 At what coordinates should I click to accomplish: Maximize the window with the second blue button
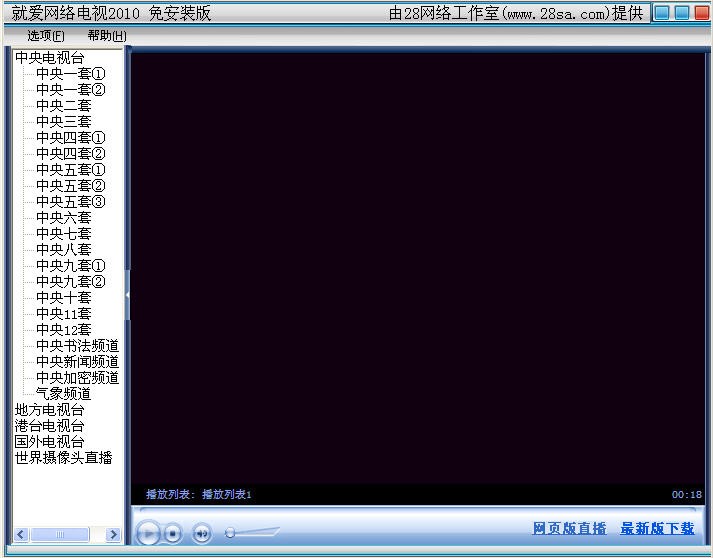tap(682, 13)
